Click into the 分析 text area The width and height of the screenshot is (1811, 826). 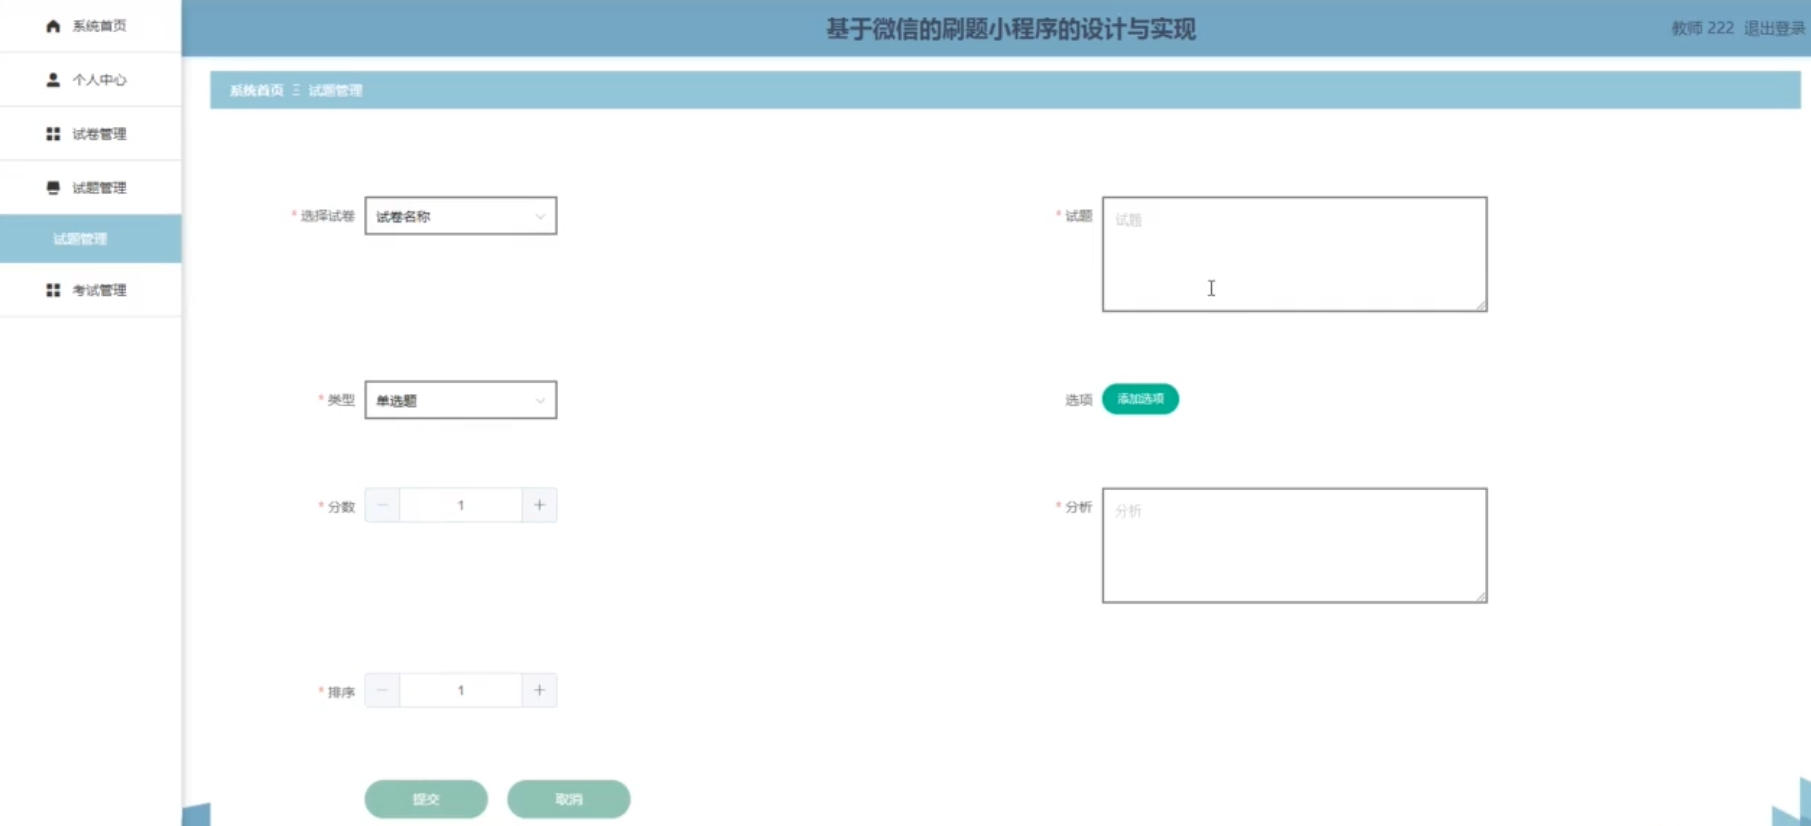click(x=1294, y=545)
